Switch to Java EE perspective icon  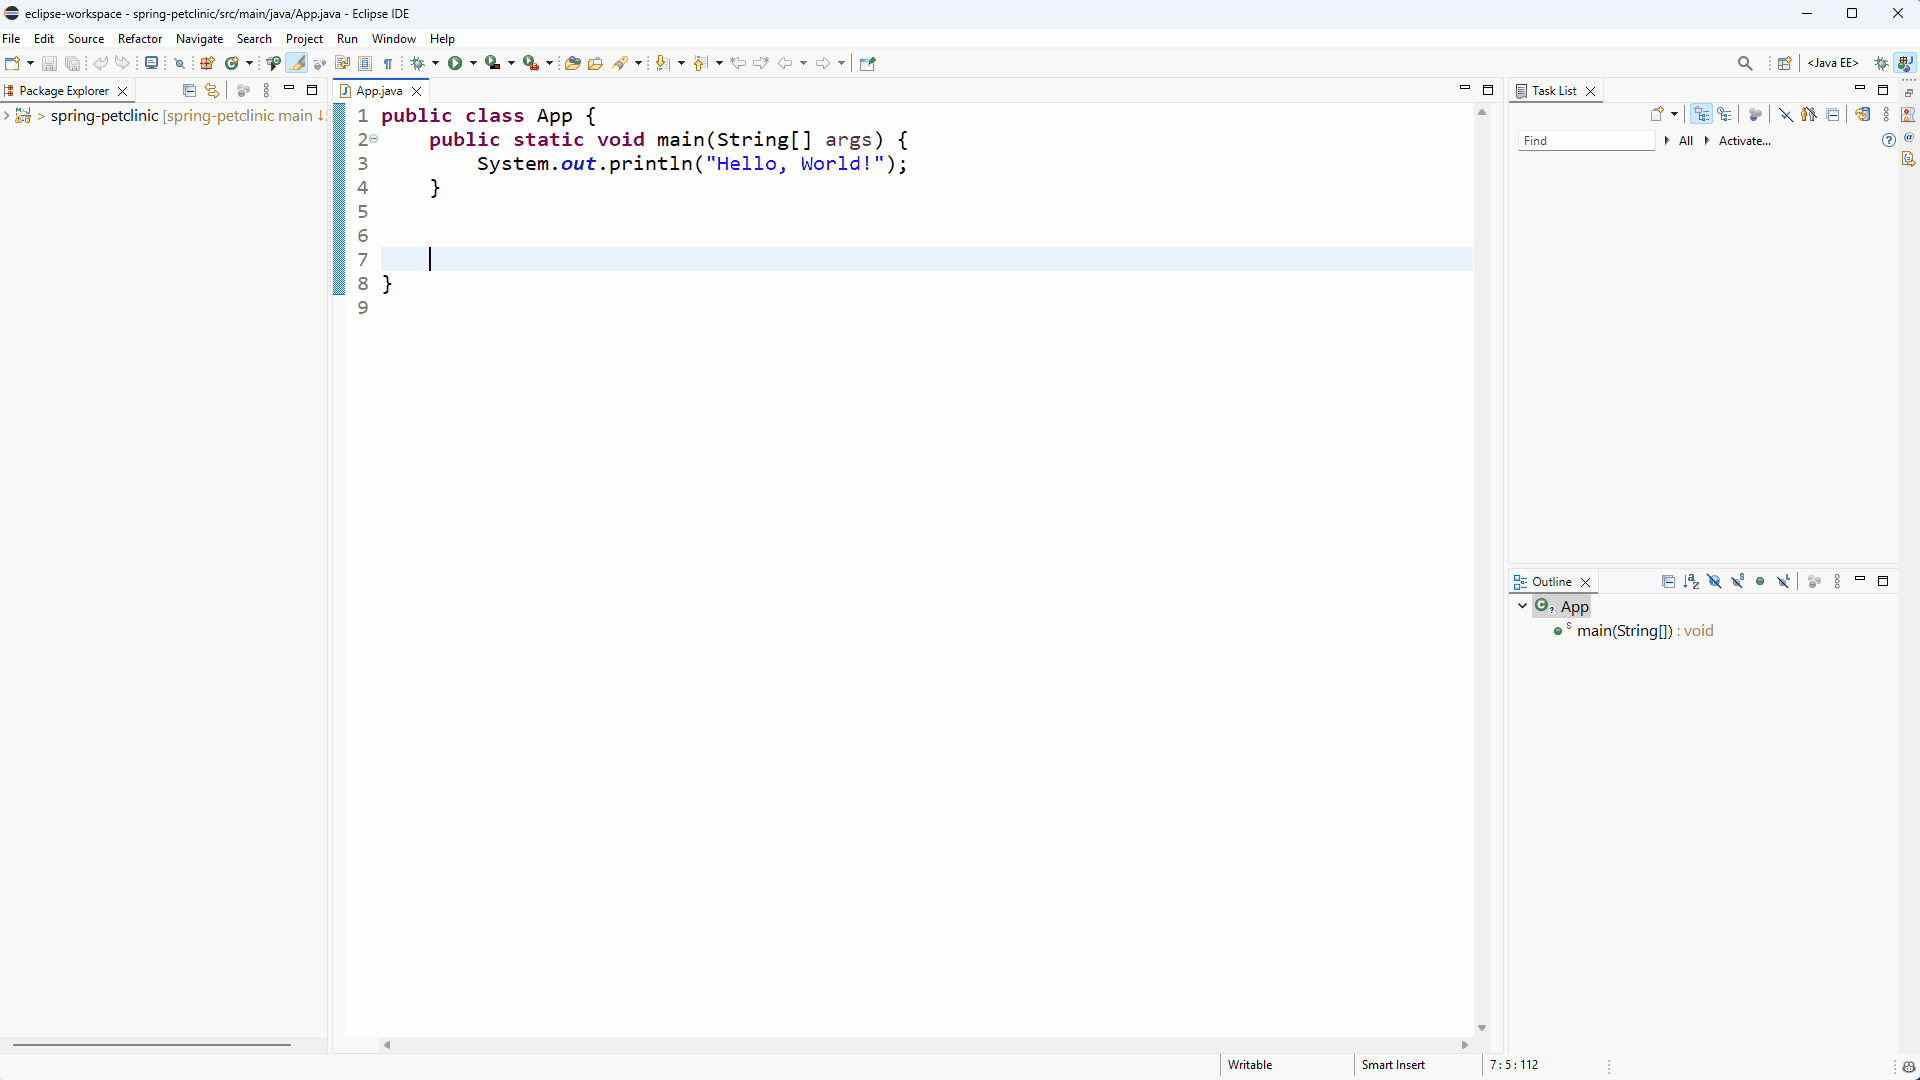(x=1833, y=63)
